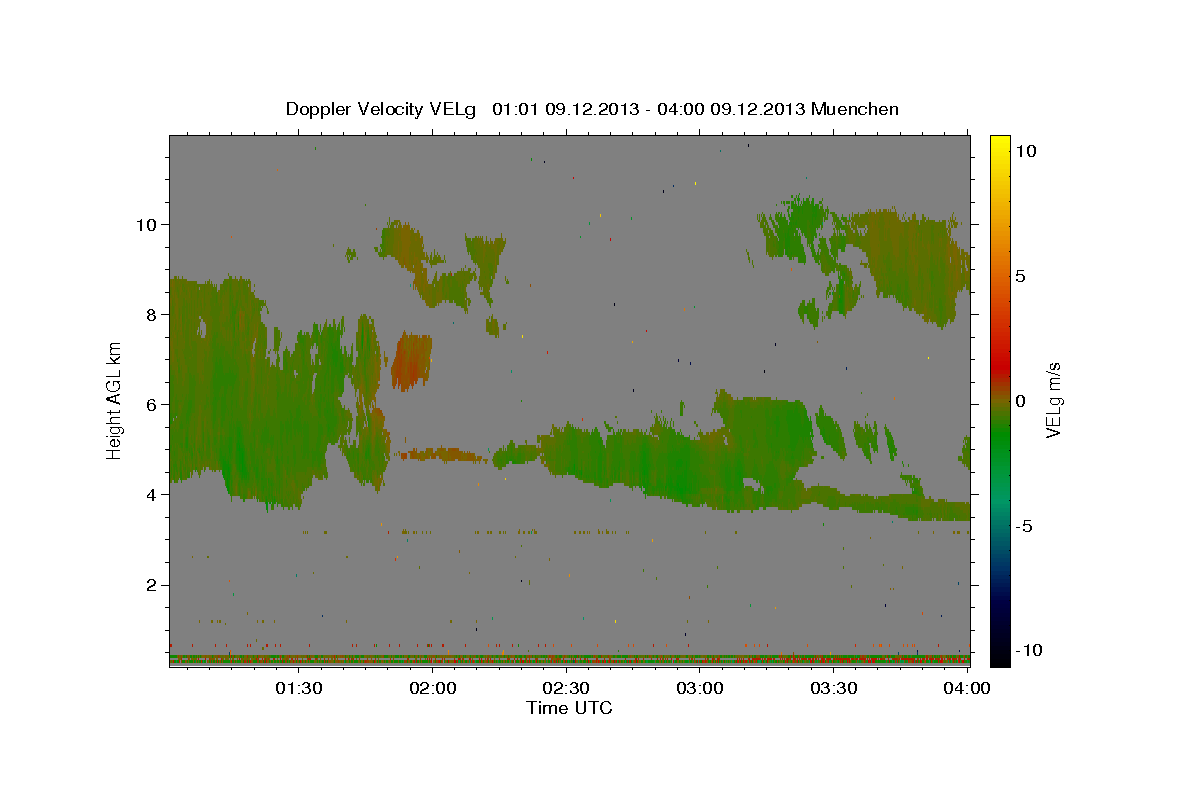Click the 04:00 time tick label

[x=968, y=688]
